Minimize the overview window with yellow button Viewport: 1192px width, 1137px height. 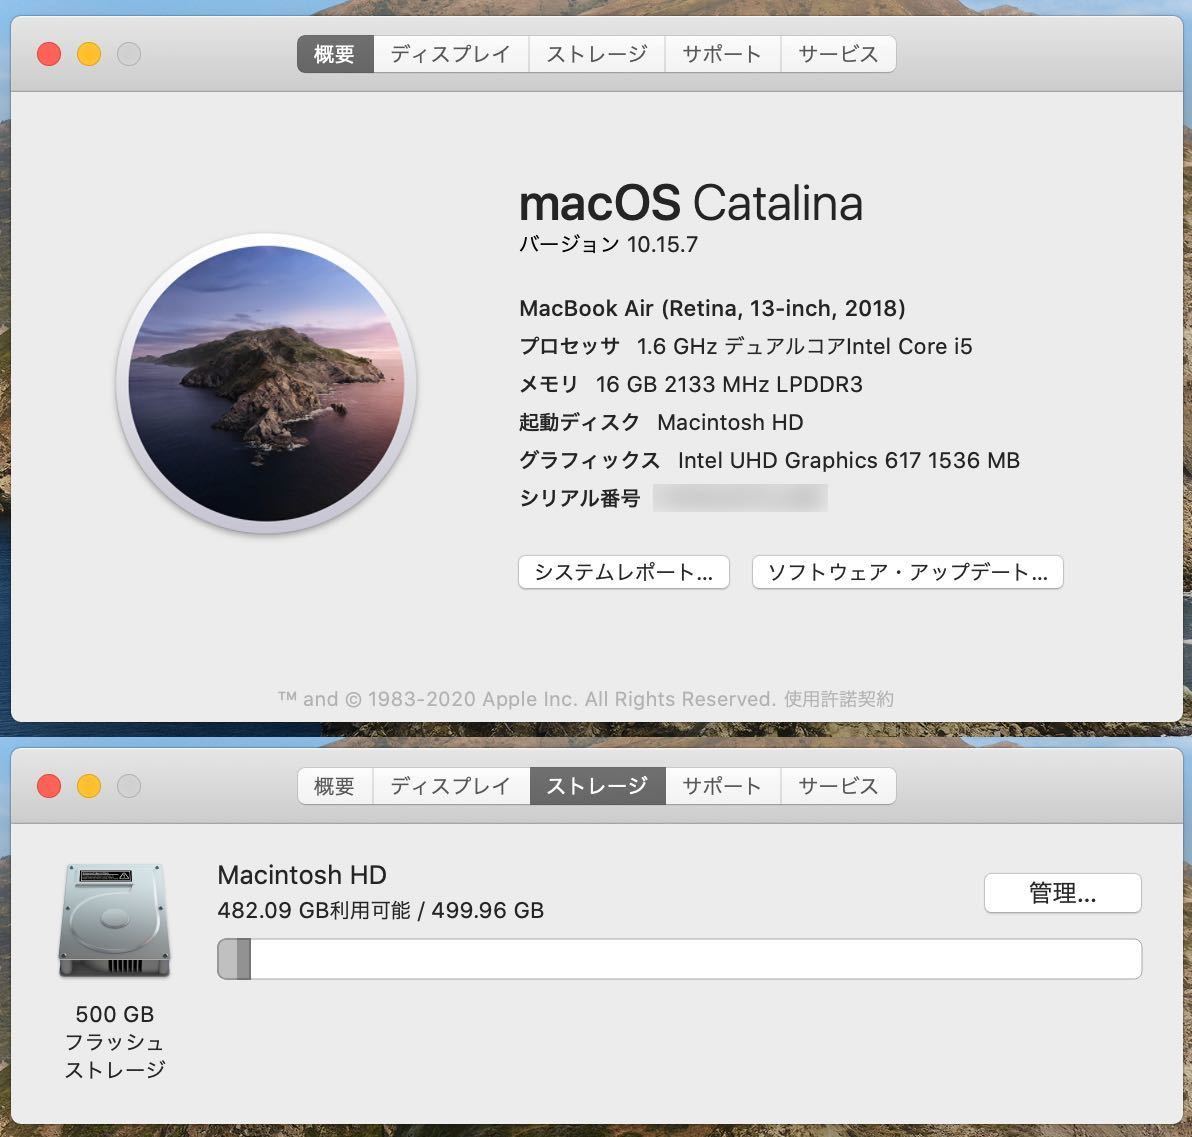click(89, 54)
